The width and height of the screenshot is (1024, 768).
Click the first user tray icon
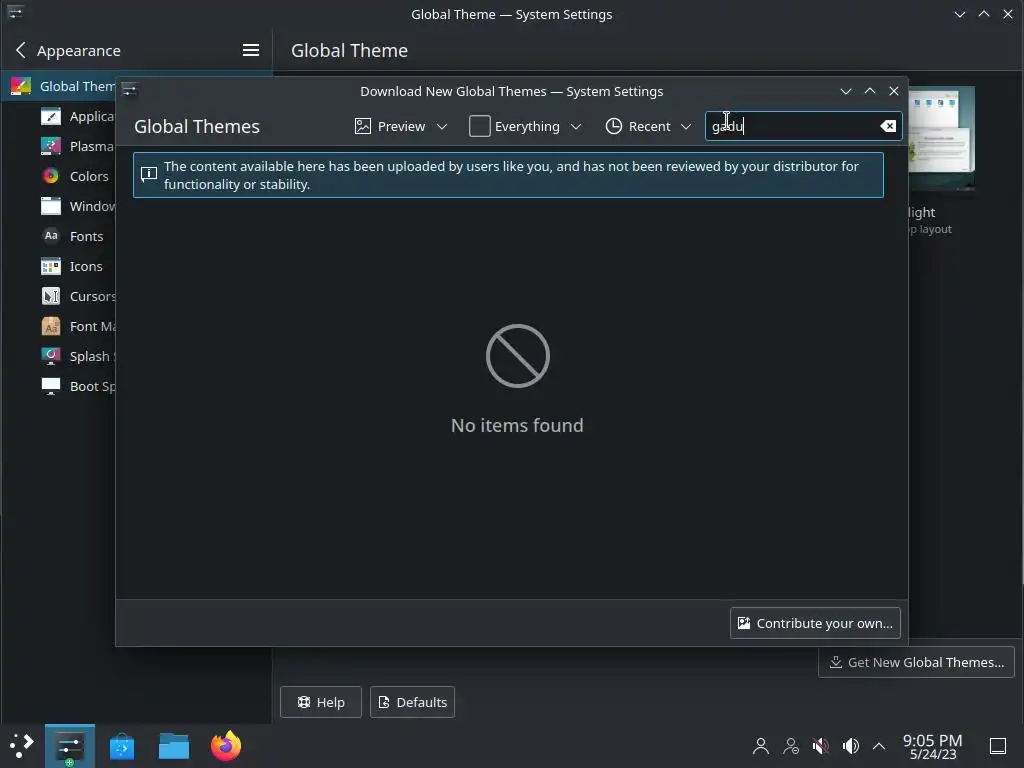761,746
